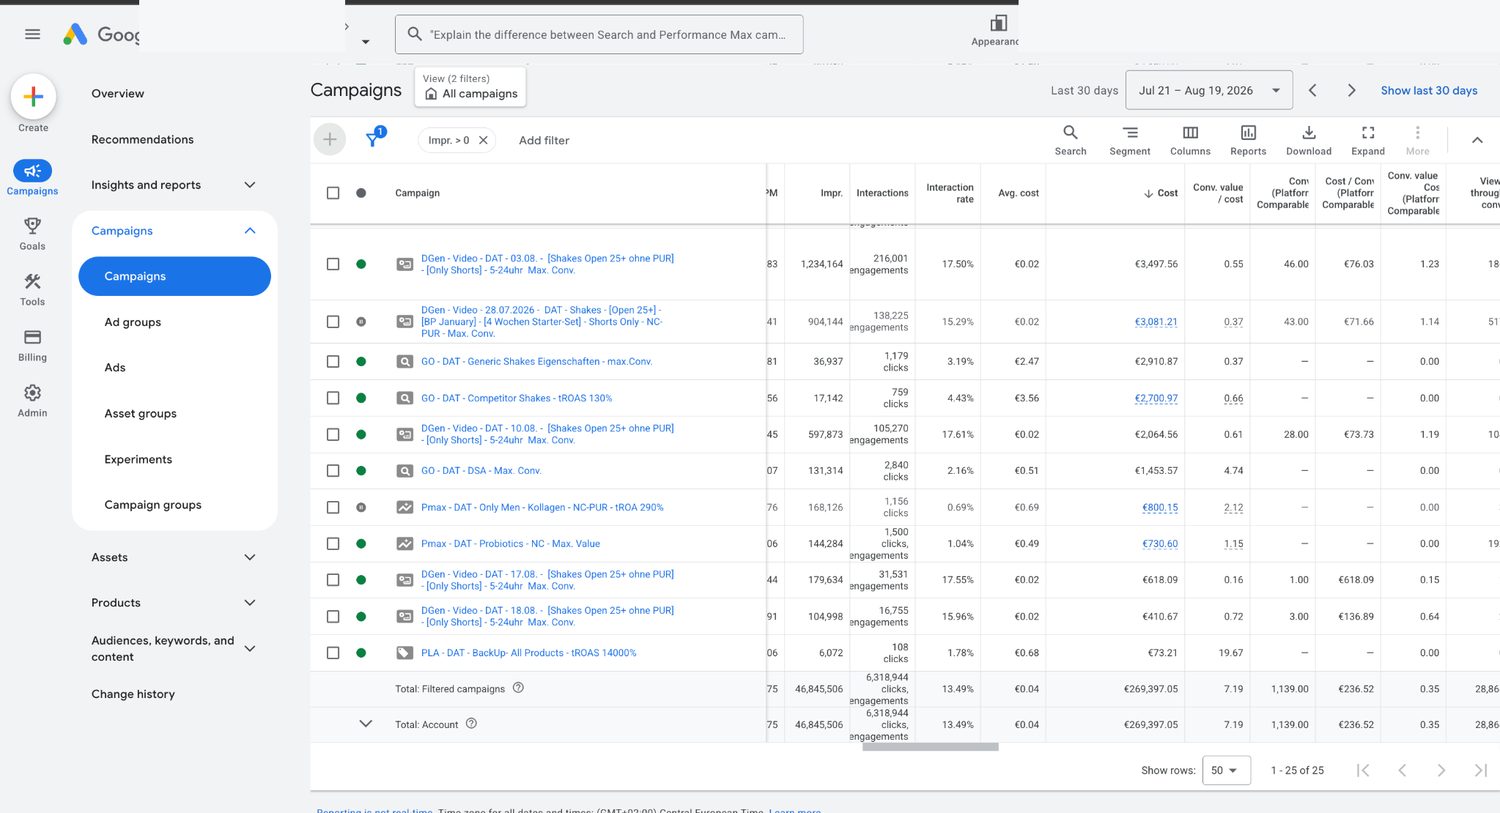Go to previous date range
Viewport: 1500px width, 813px height.
(x=1312, y=90)
